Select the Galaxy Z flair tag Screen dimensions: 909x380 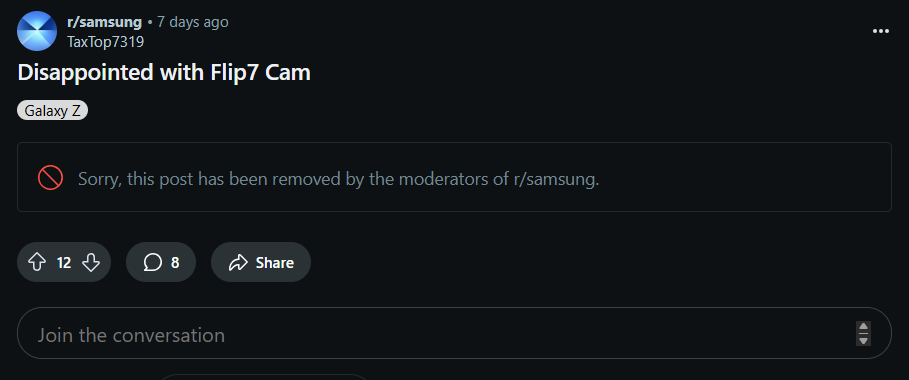click(52, 111)
